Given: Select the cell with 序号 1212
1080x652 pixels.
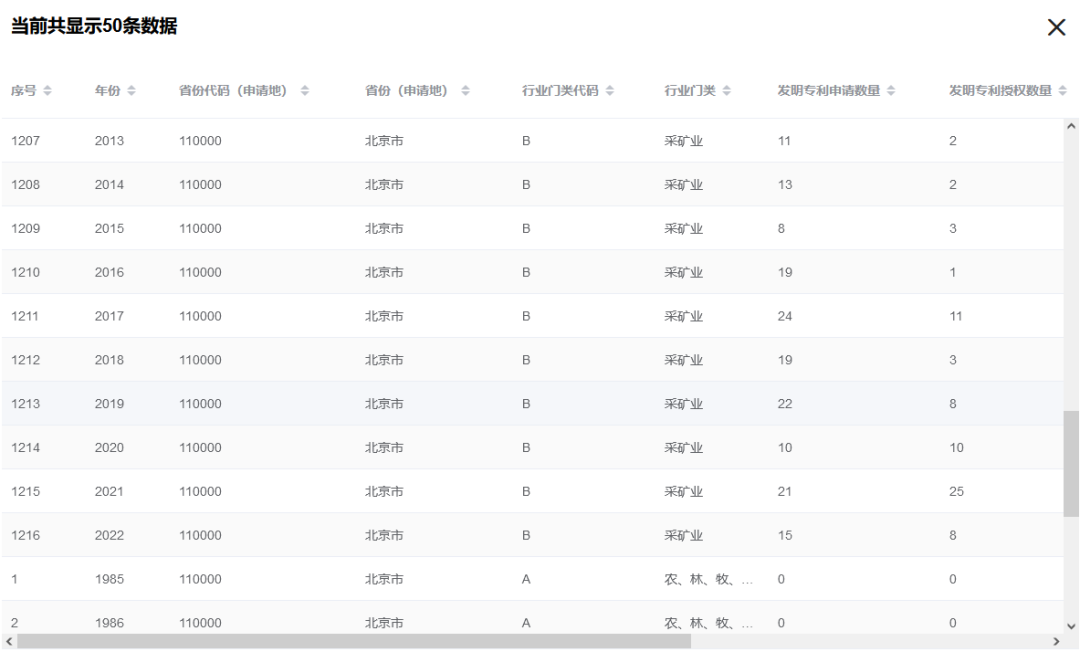Looking at the screenshot, I should tap(25, 360).
